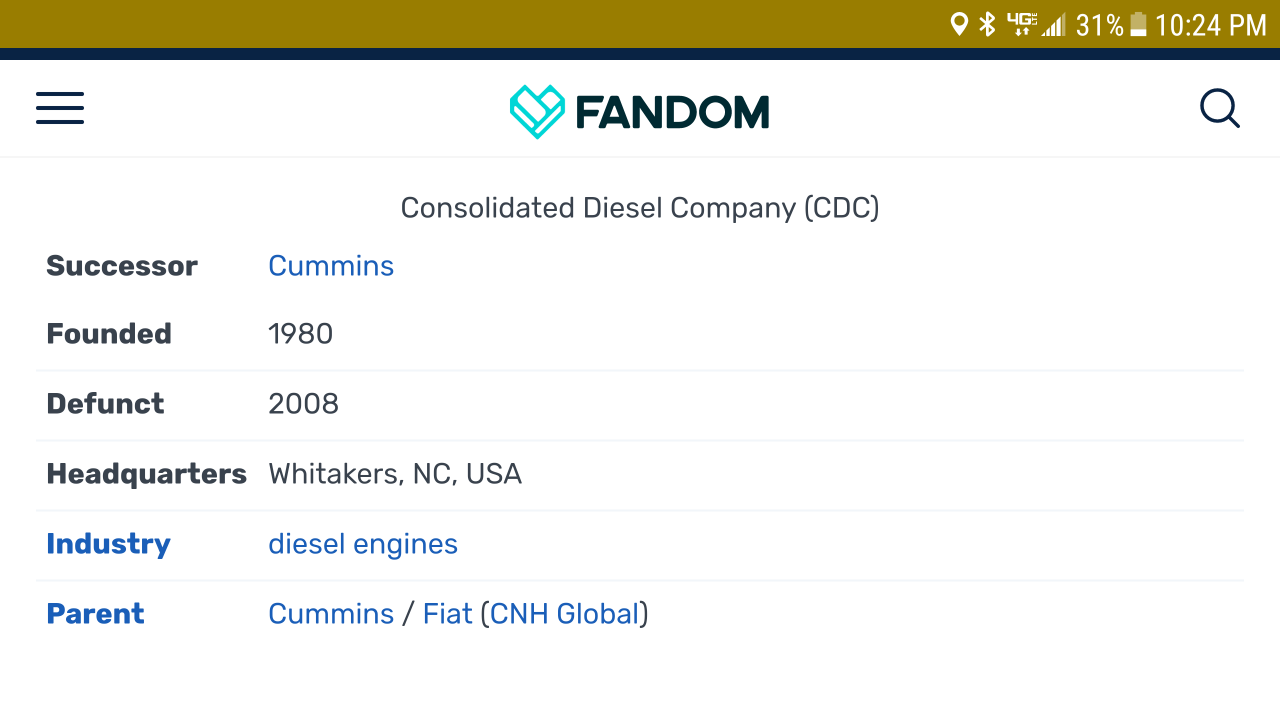The height and width of the screenshot is (720, 1280).
Task: Follow the diesel engines link
Action: (363, 544)
